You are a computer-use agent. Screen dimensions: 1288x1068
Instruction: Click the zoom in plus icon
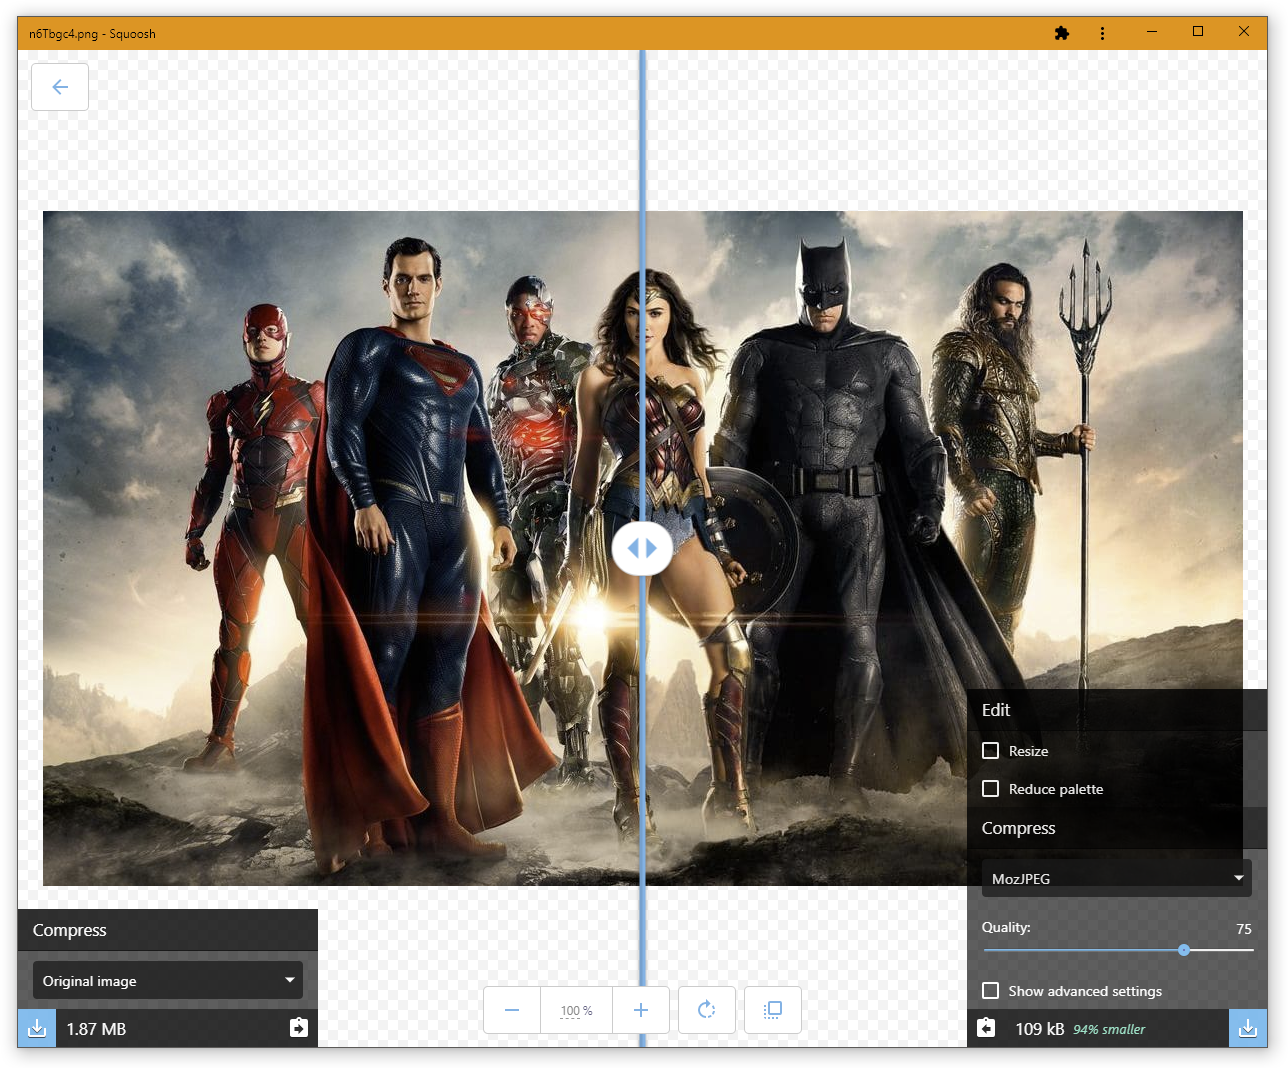pyautogui.click(x=641, y=1010)
